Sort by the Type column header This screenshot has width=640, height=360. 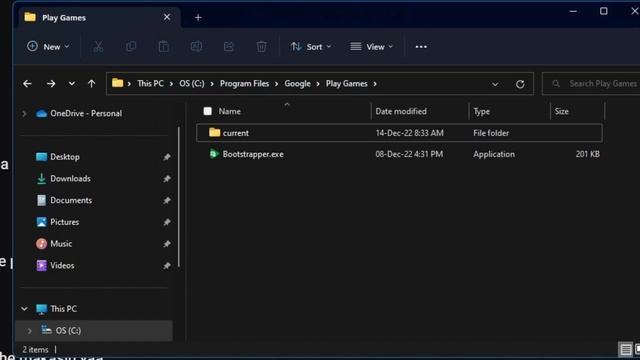point(482,111)
